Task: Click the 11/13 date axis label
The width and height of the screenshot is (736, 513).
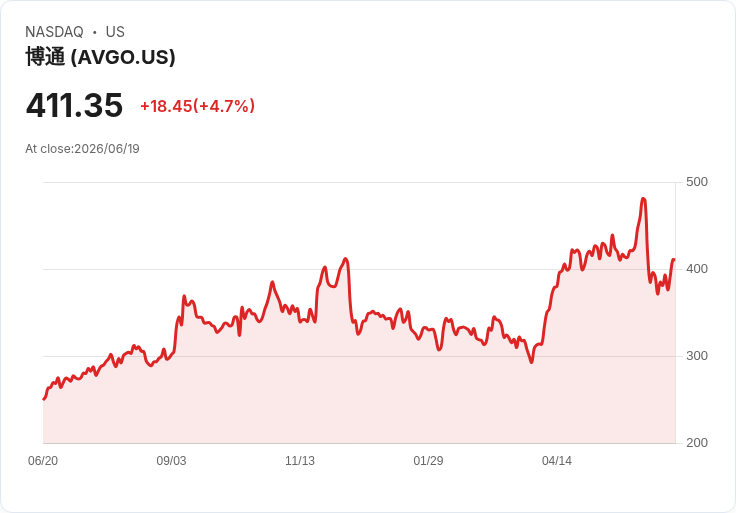Action: (x=300, y=461)
